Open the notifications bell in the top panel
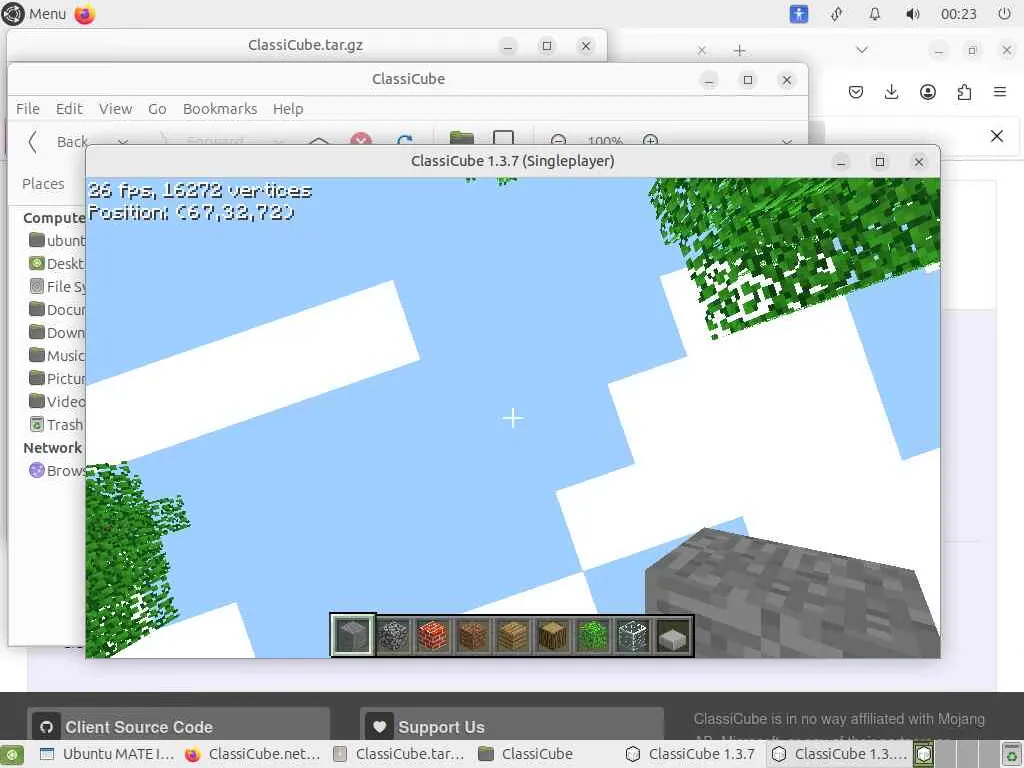Screen dimensions: 1024x768 [x=874, y=14]
